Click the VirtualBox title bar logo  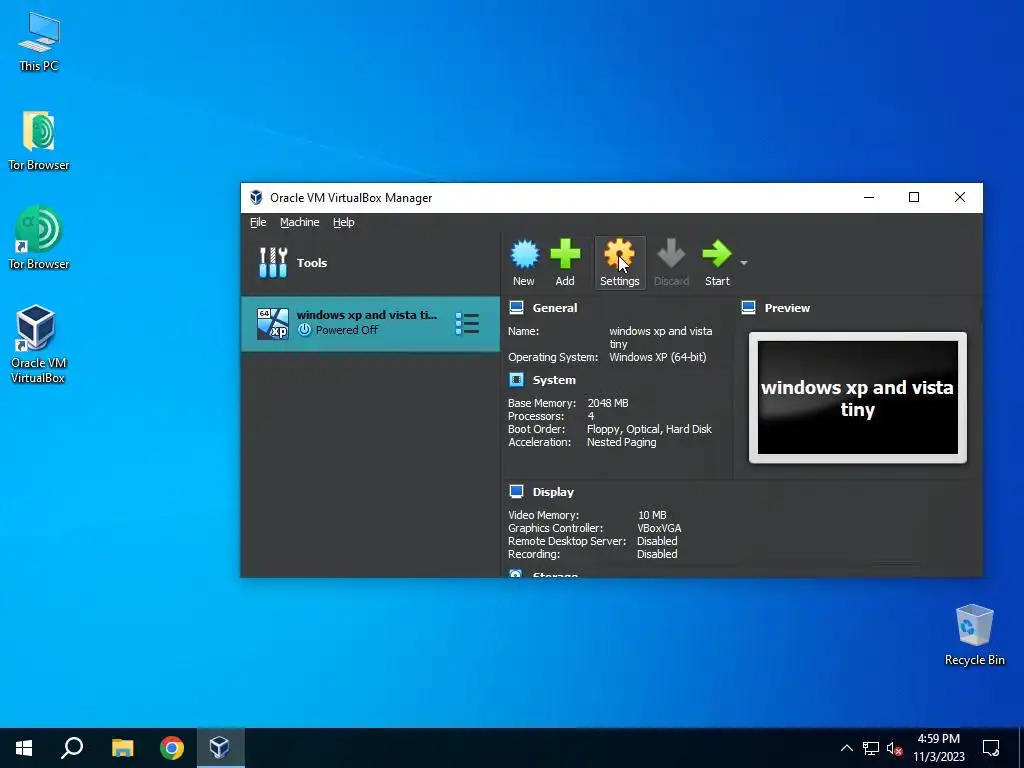tap(257, 197)
